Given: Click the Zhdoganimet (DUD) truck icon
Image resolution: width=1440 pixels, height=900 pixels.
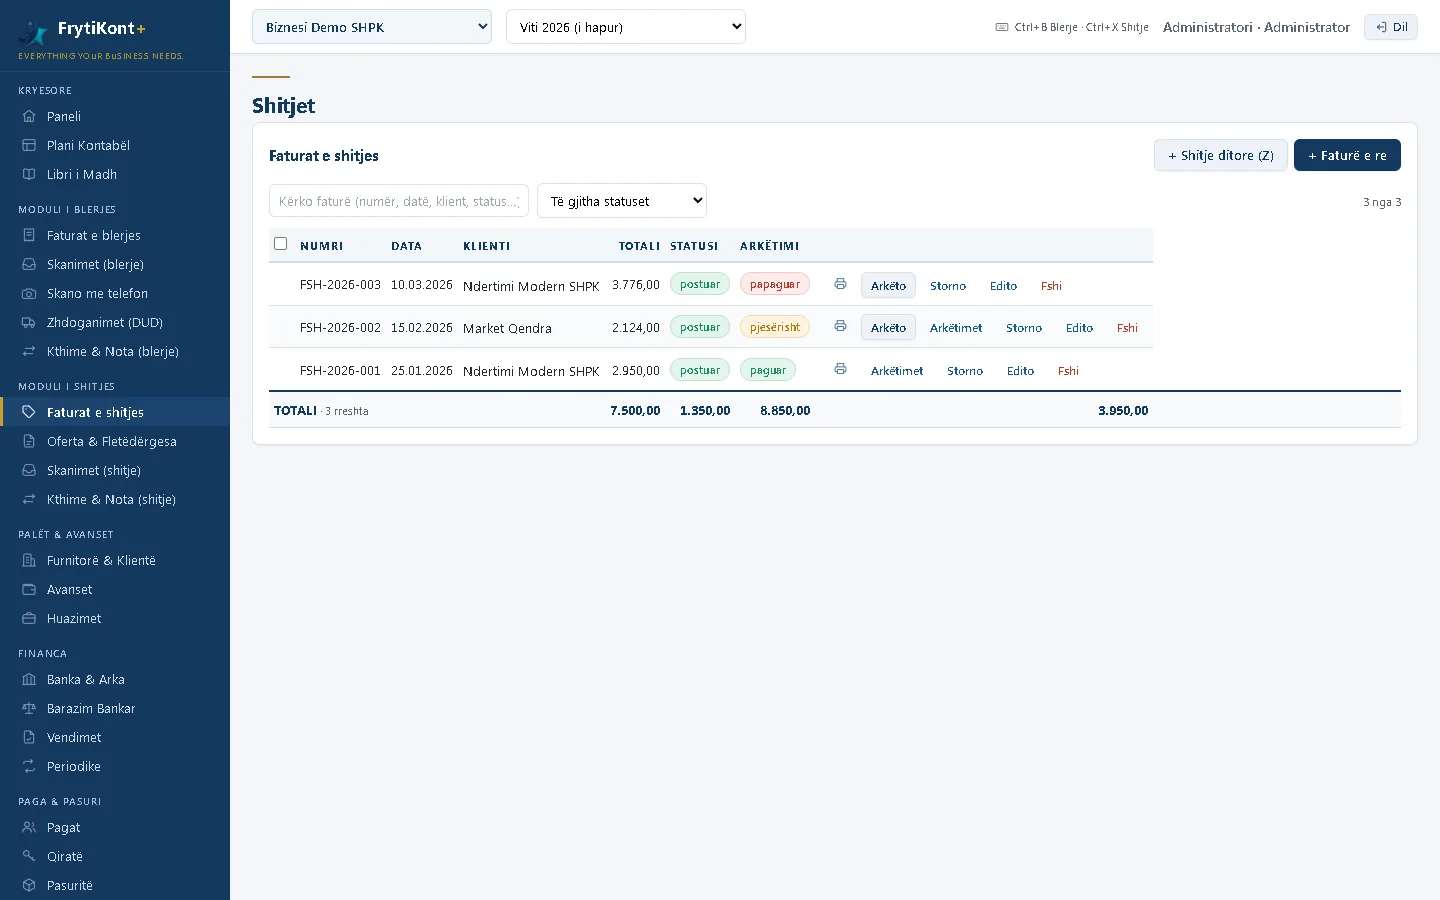Looking at the screenshot, I should (x=29, y=322).
